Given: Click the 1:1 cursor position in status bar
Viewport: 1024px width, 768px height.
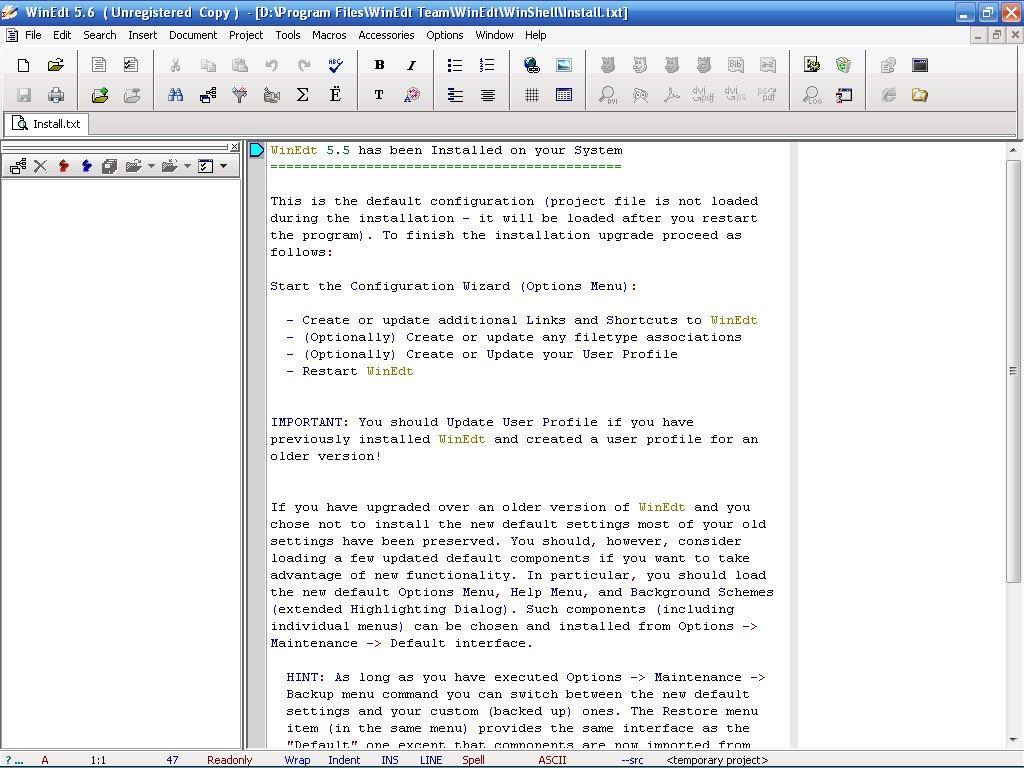Looking at the screenshot, I should click(x=98, y=760).
